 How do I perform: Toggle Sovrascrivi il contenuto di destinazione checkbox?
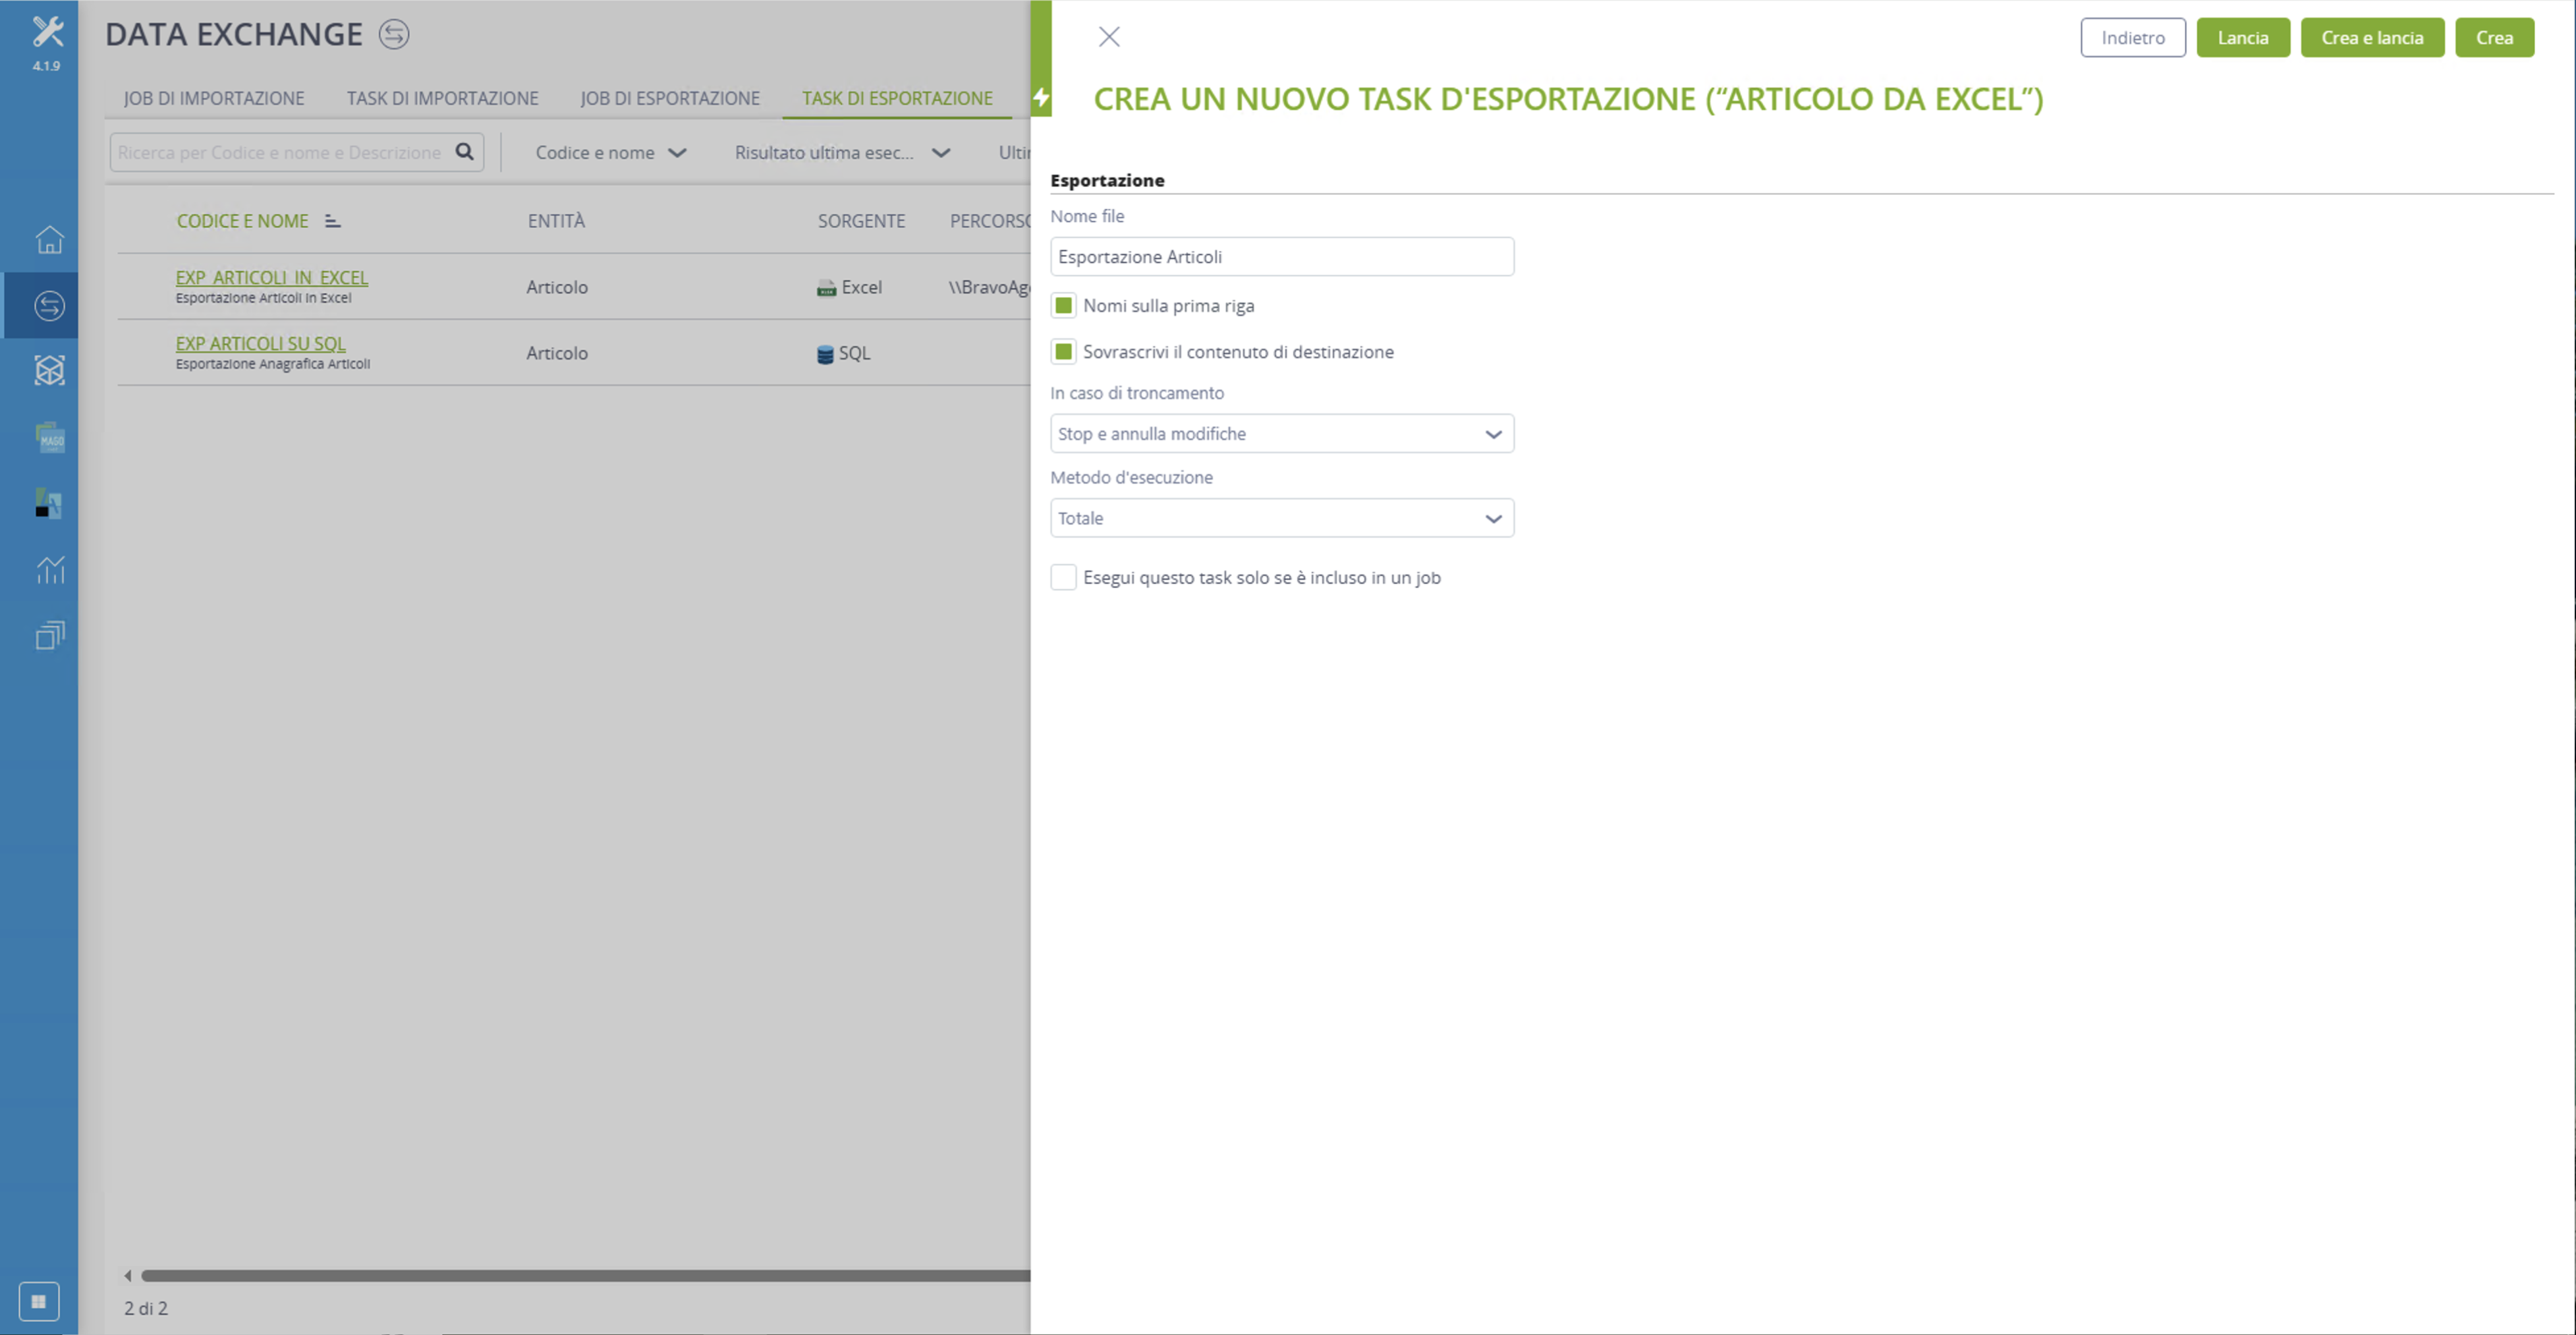tap(1063, 352)
